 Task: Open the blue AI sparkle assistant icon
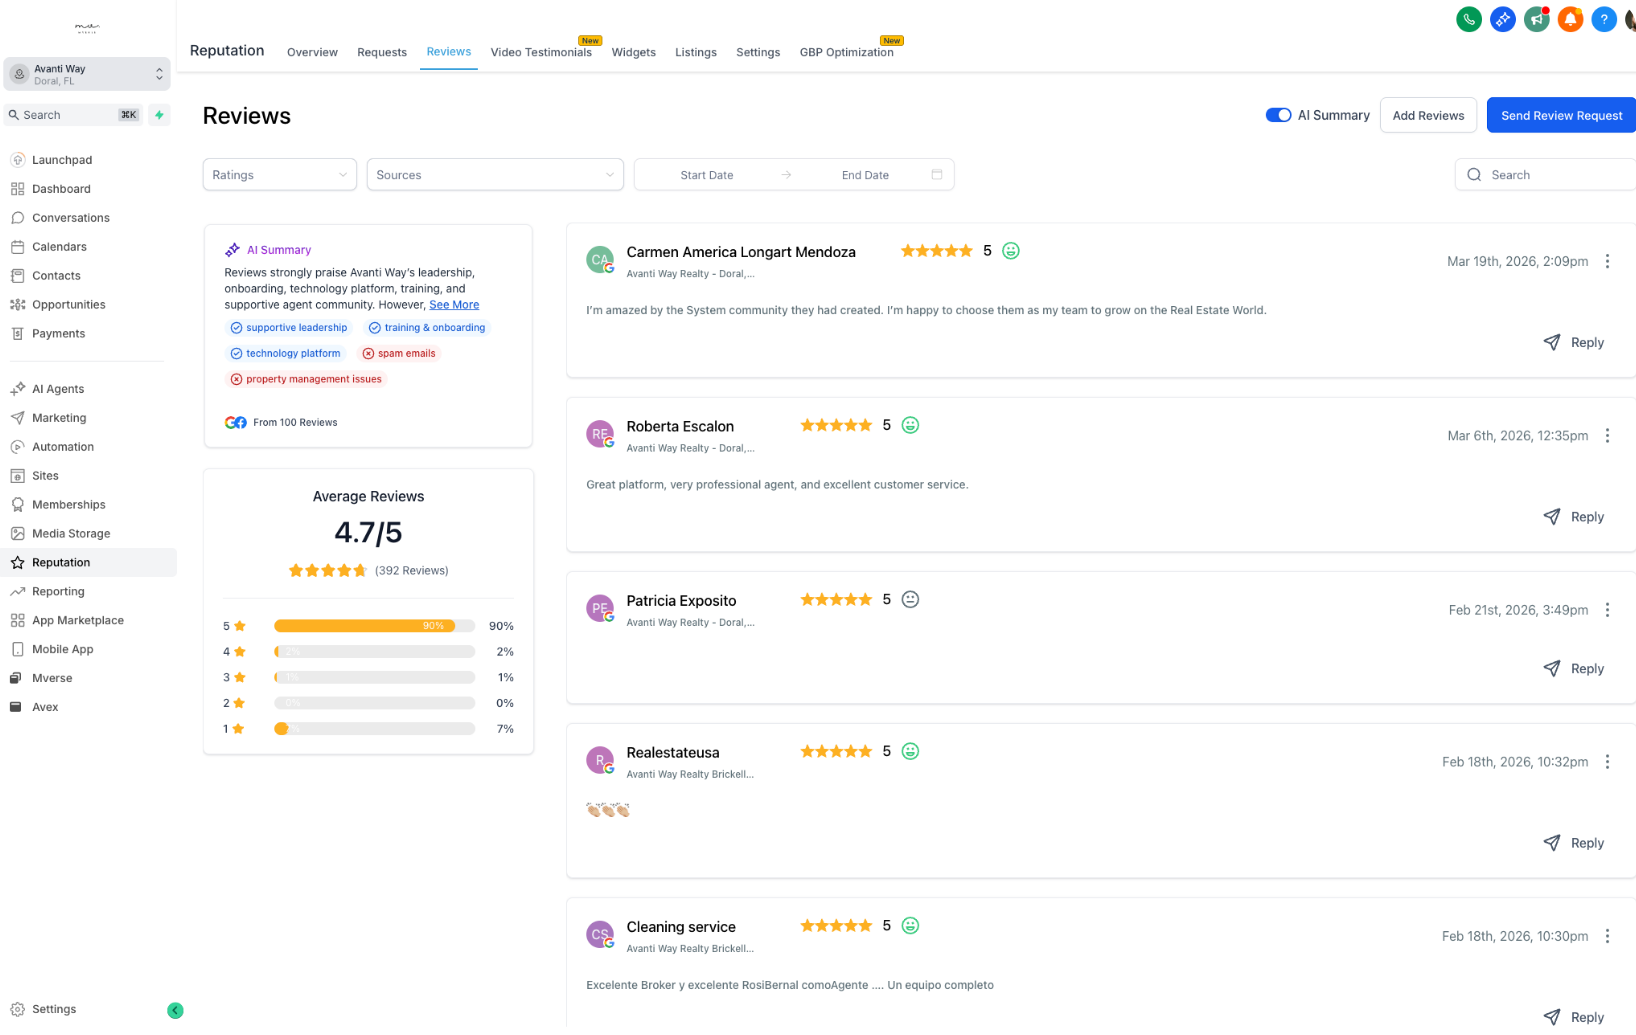point(1502,19)
